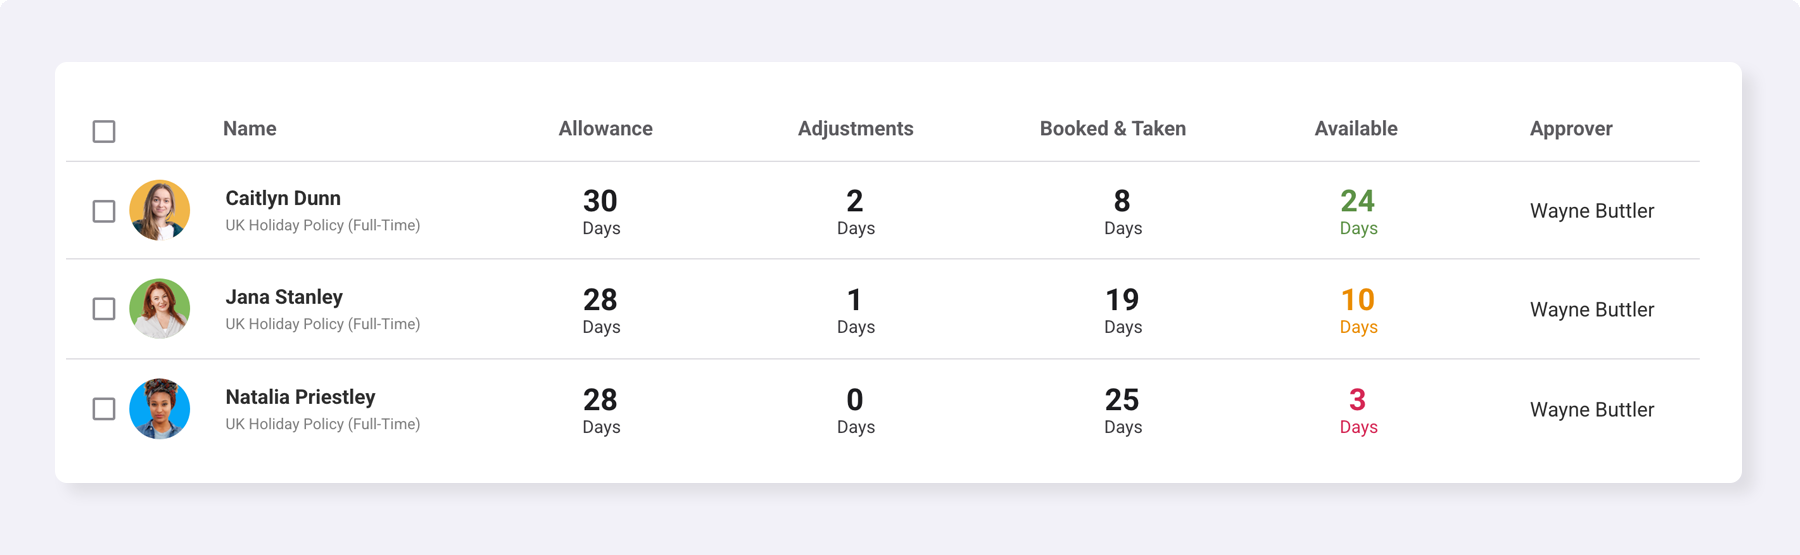The image size is (1800, 555).
Task: Open Caitlyn Dunn's name link
Action: coord(283,198)
